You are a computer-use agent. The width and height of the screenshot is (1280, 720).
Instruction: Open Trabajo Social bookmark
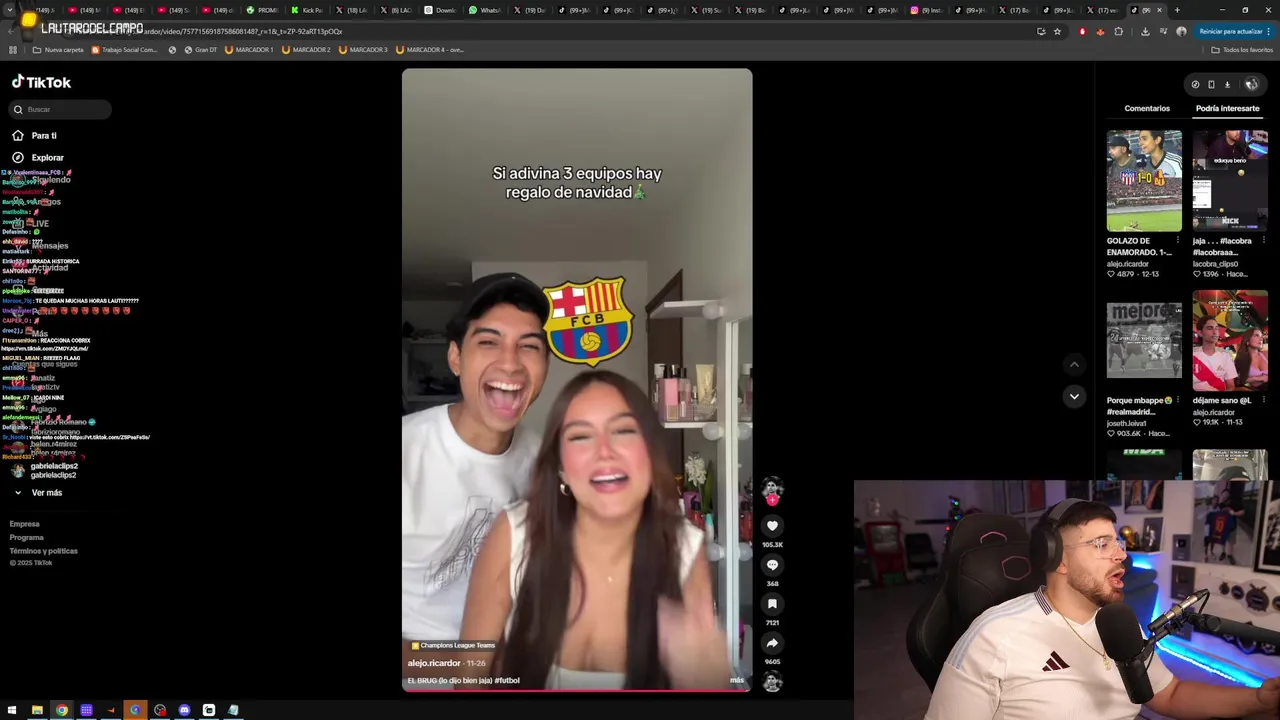pyautogui.click(x=127, y=49)
